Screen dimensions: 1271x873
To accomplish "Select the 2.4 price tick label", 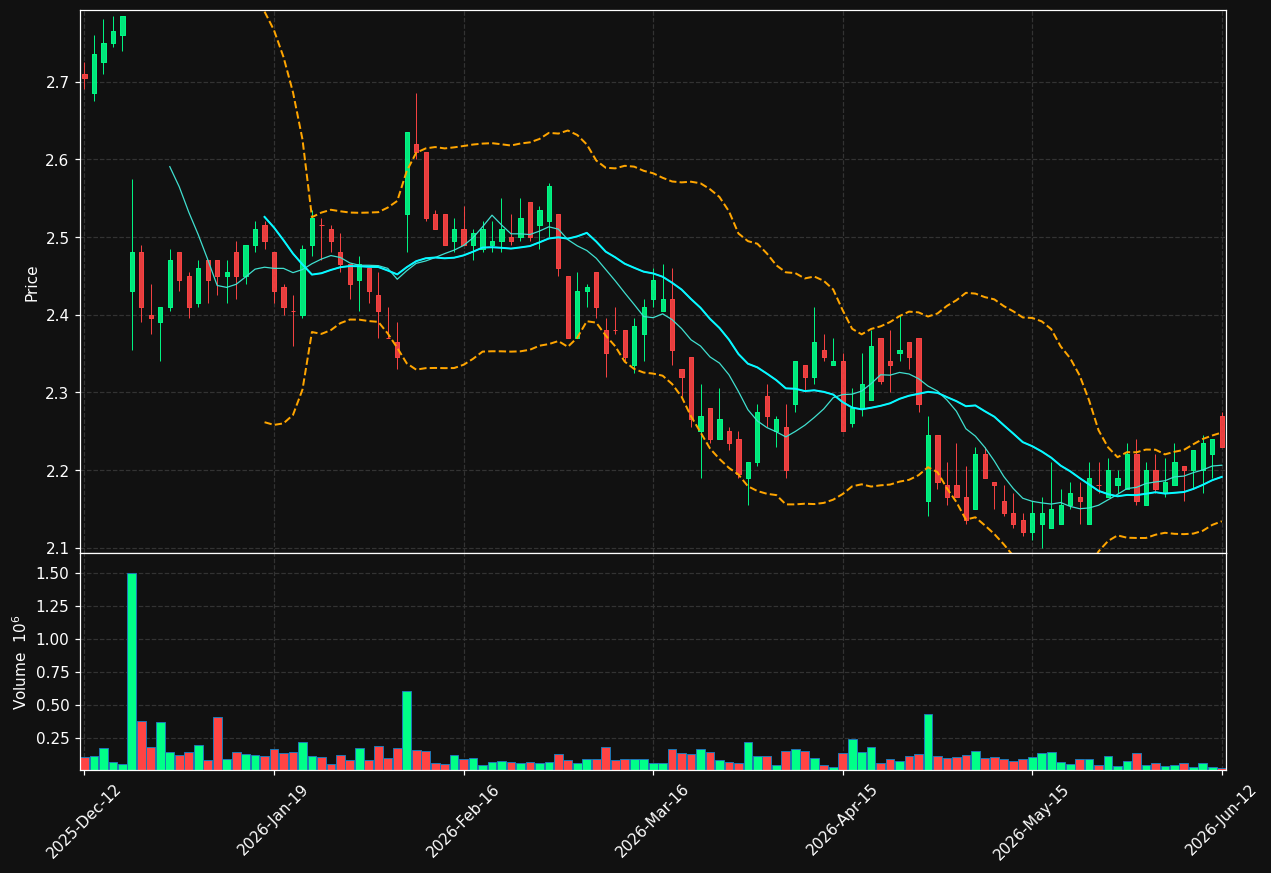I will click(x=58, y=316).
